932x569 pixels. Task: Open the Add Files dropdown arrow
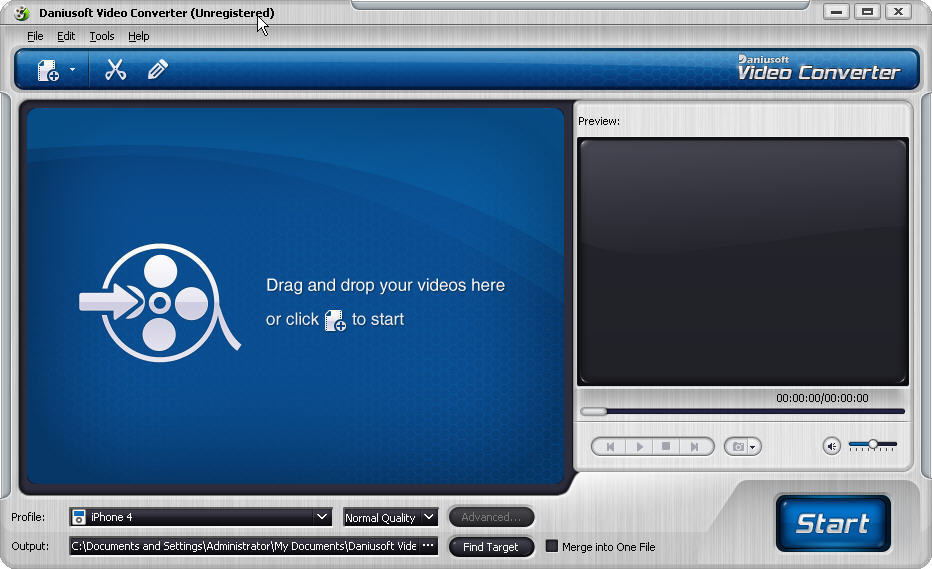(x=73, y=70)
